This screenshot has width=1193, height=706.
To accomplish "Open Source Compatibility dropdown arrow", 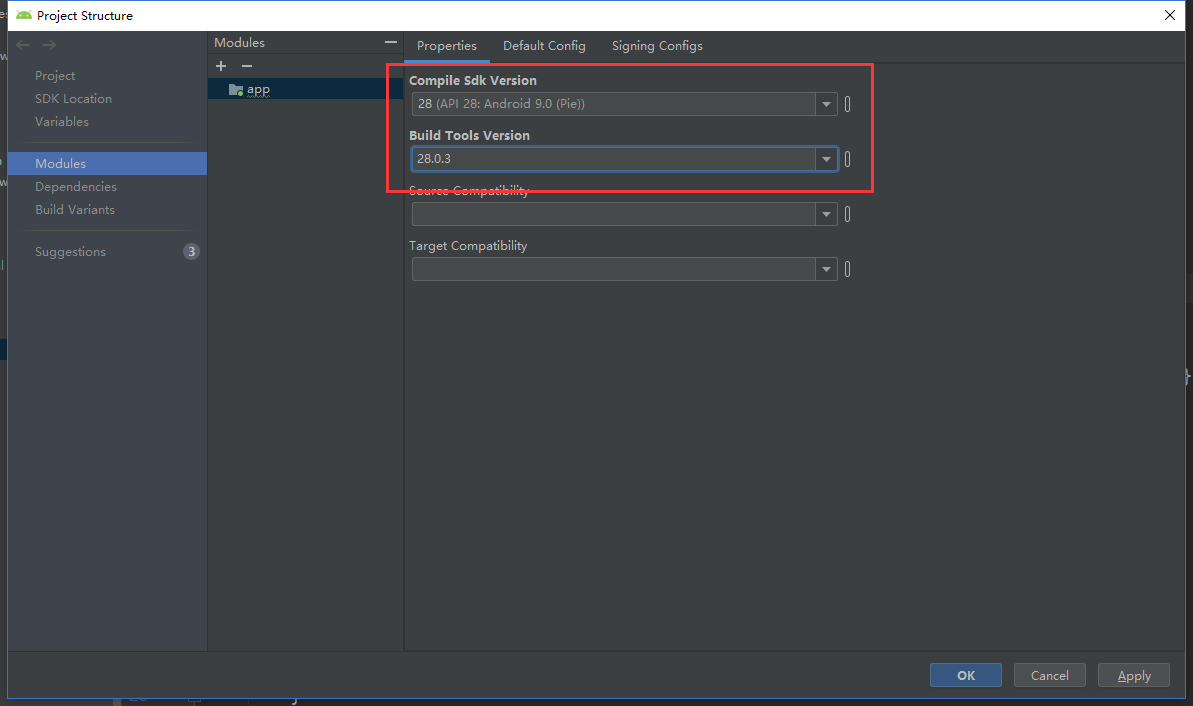I will pyautogui.click(x=826, y=215).
